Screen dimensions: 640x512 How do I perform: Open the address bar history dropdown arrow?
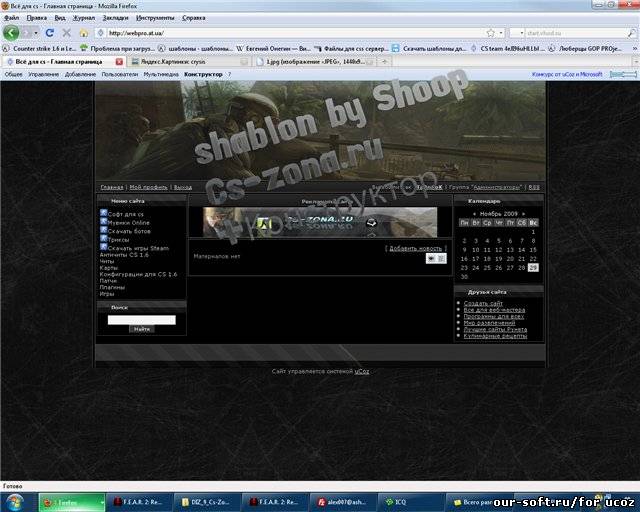pos(501,33)
